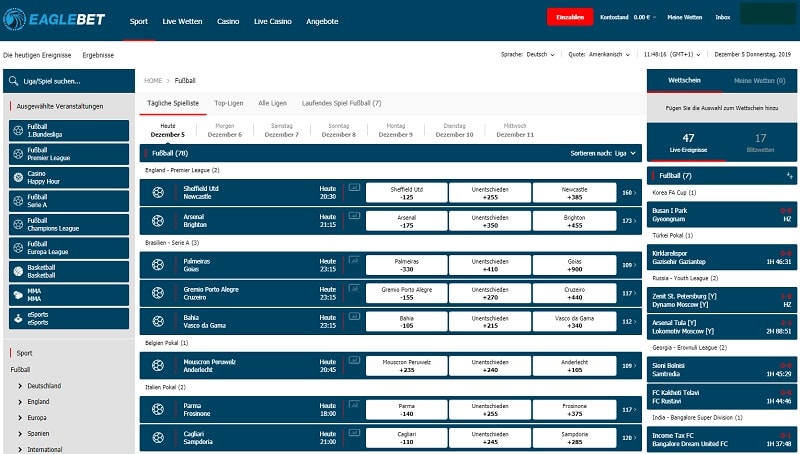Open the Inbox link
Screen dimensions: 800x454
point(722,17)
